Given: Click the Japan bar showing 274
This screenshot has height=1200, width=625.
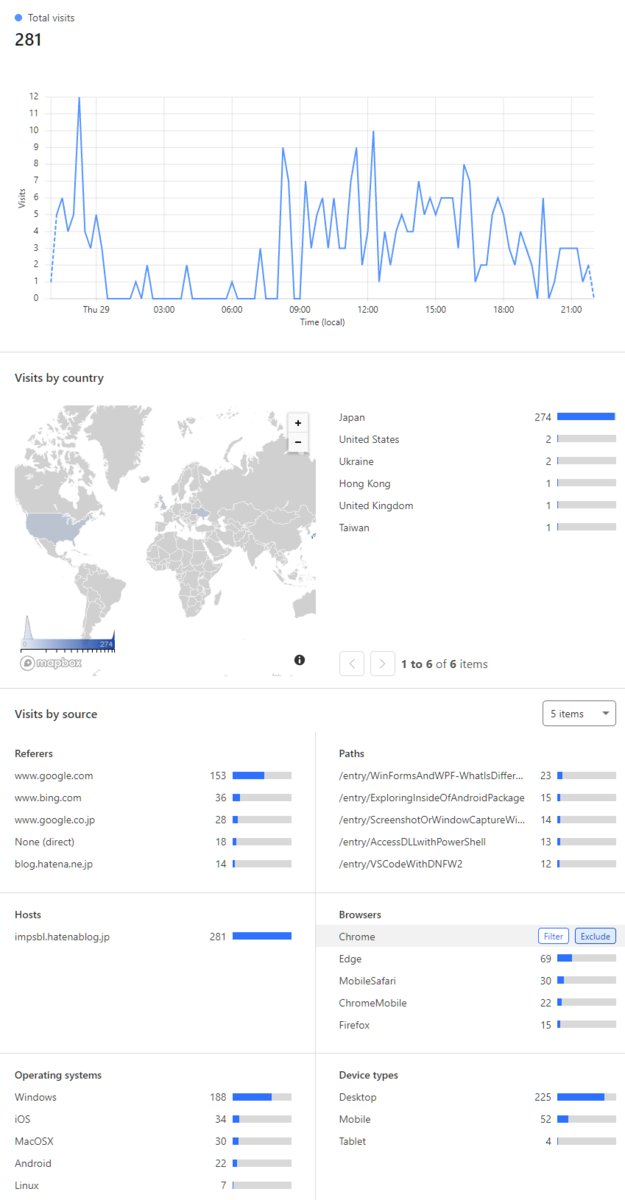Looking at the screenshot, I should pos(586,418).
